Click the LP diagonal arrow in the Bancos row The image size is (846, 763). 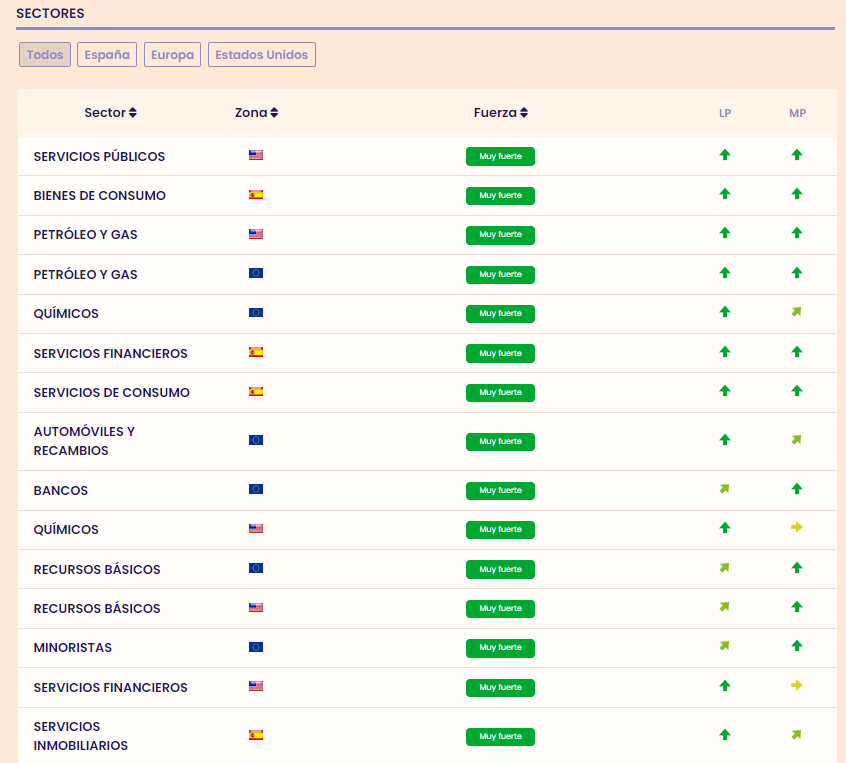click(x=725, y=489)
